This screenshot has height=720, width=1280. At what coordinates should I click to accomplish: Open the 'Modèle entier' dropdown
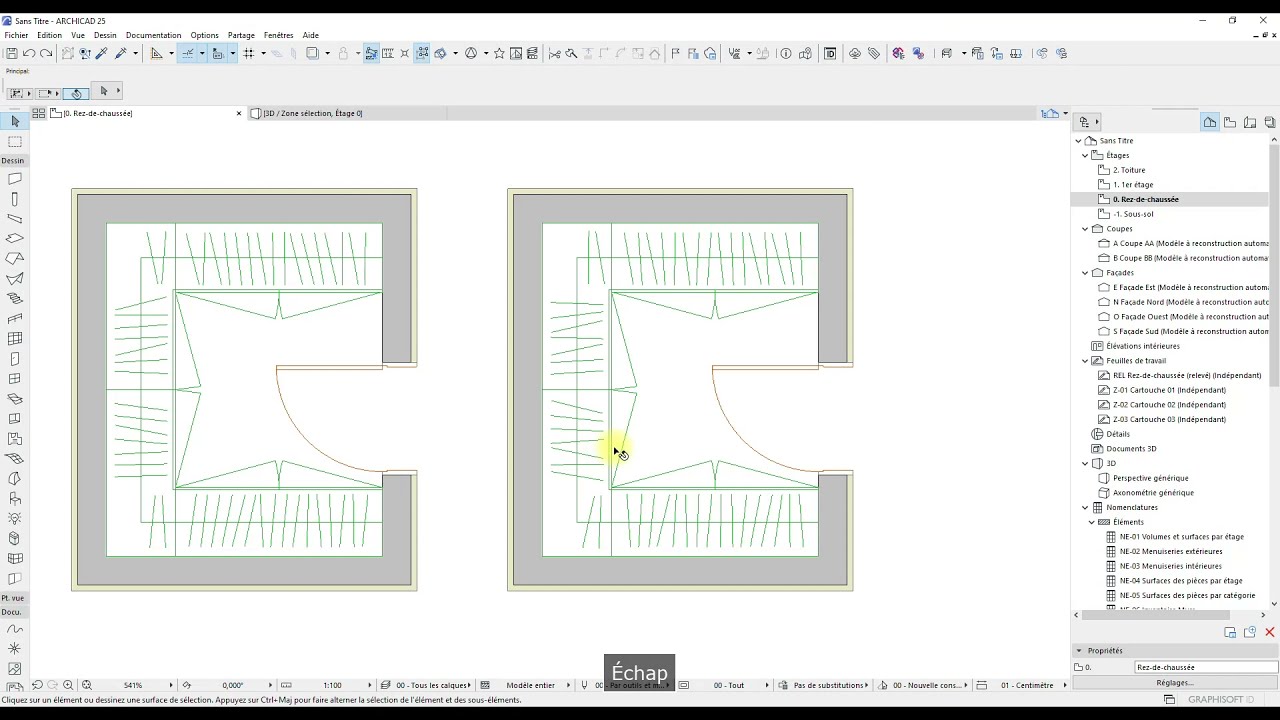coord(526,685)
